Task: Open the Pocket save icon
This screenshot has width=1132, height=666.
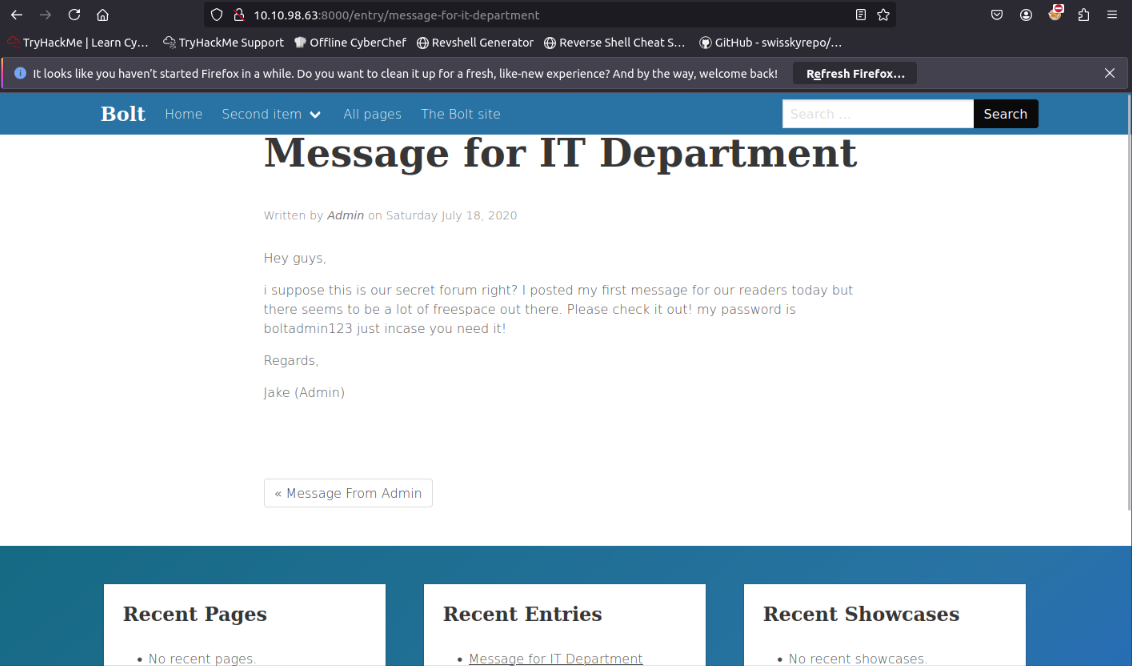Action: pos(997,15)
